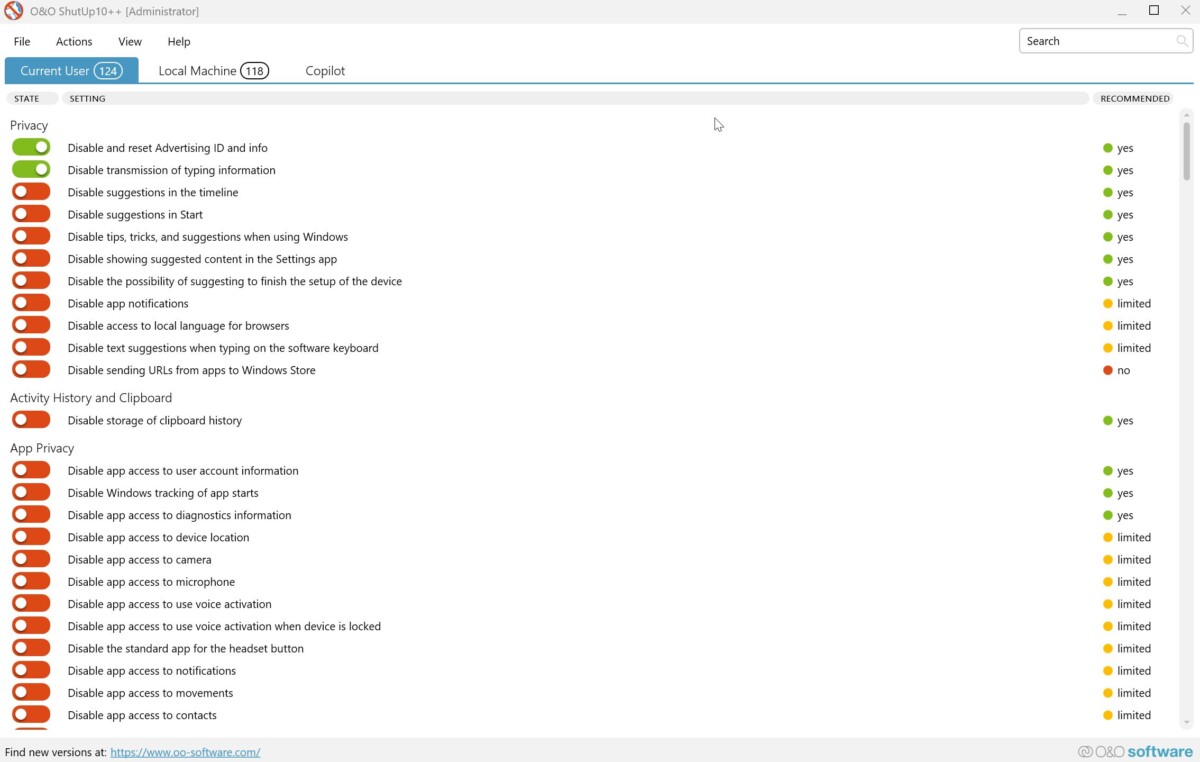
Task: Click the search magnifier icon
Action: point(1182,41)
